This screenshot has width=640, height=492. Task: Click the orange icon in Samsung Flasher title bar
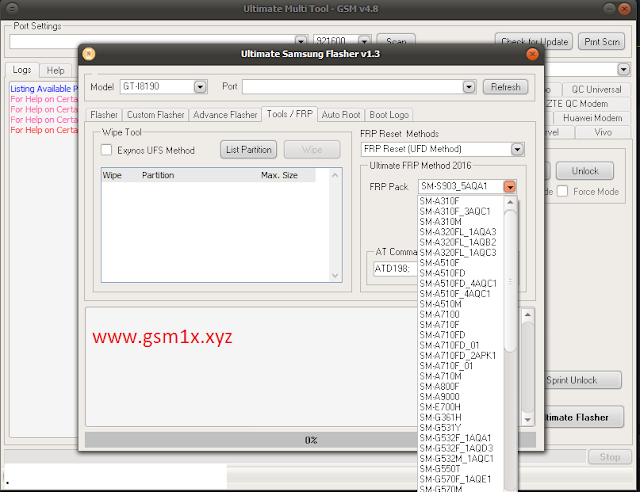point(89,53)
